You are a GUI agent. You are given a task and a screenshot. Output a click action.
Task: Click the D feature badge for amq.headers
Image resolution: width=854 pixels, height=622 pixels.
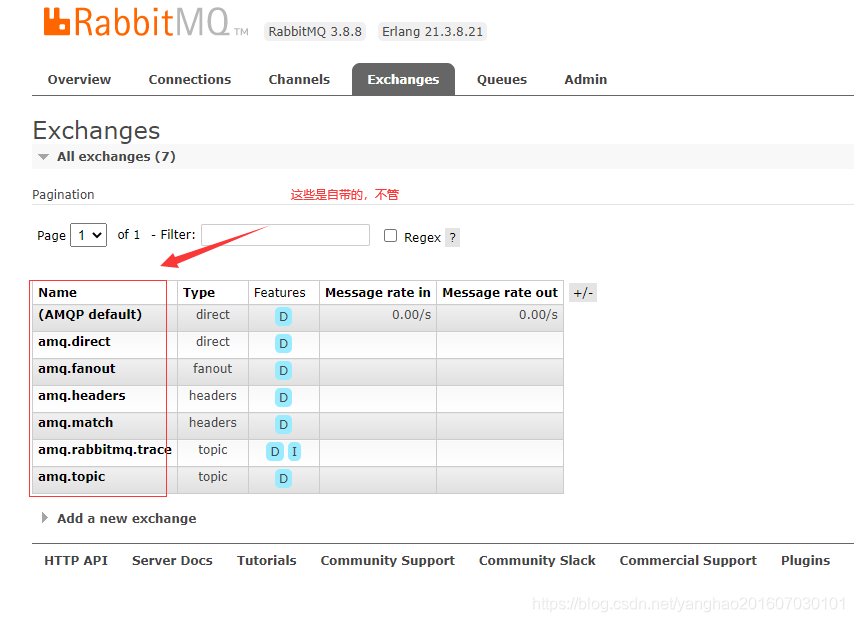283,397
